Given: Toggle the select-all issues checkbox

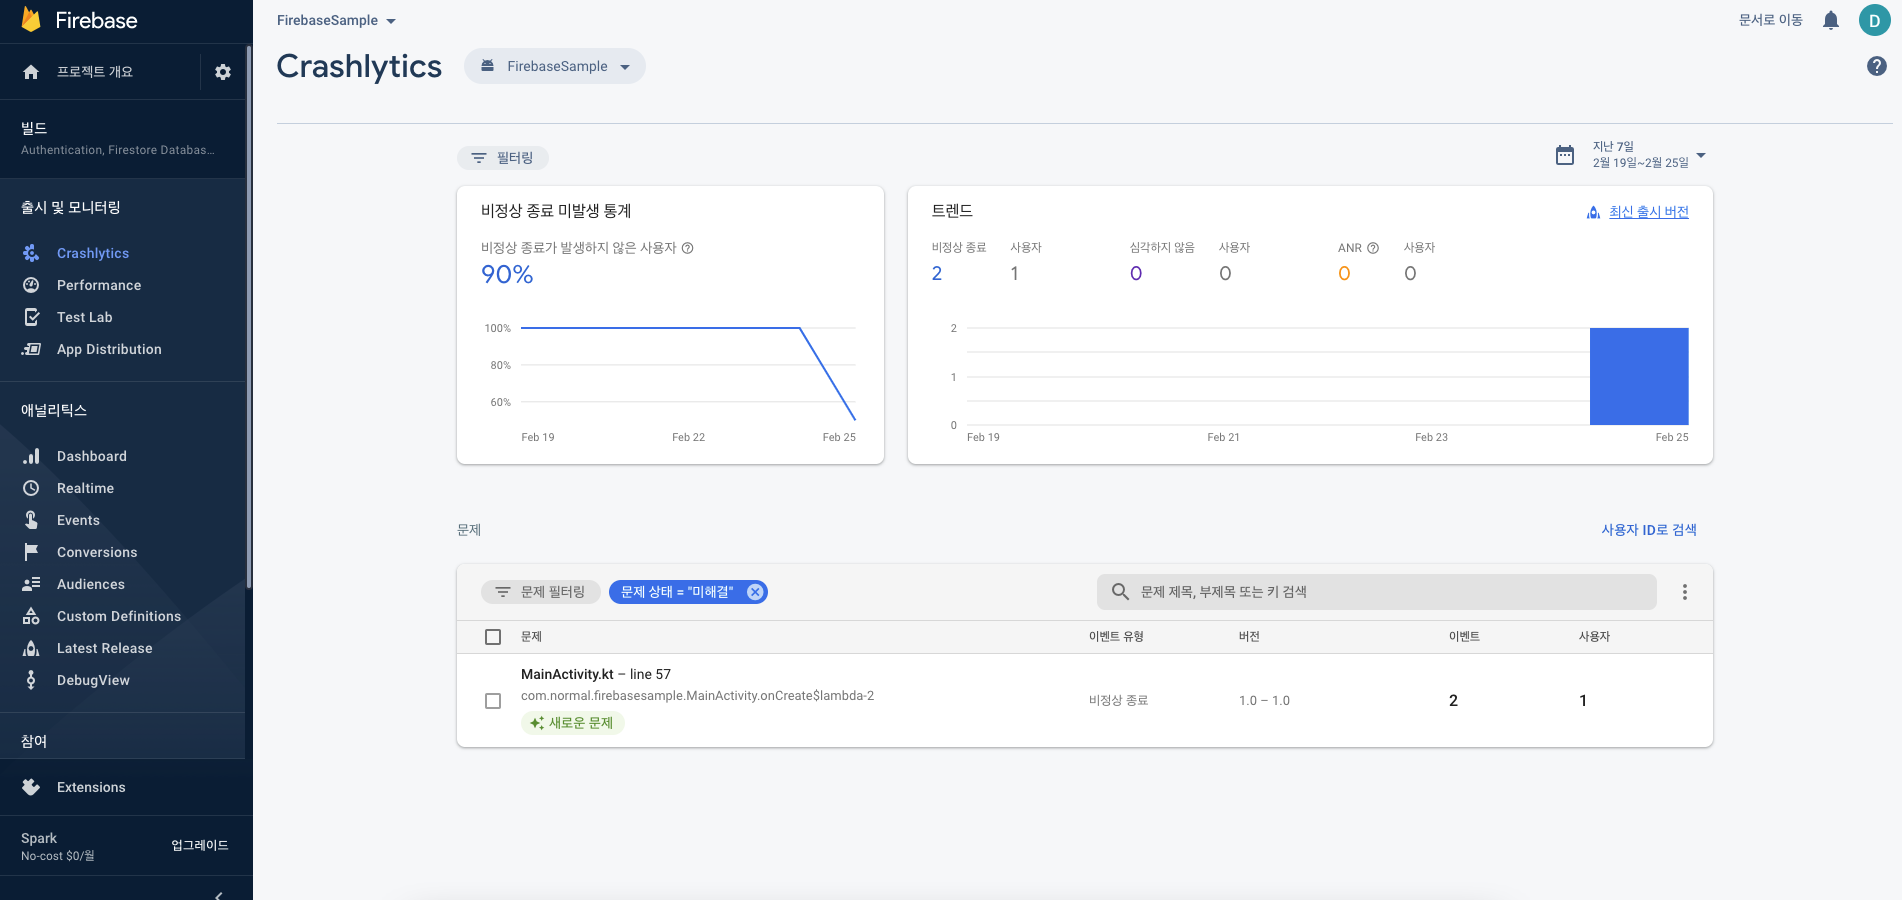Looking at the screenshot, I should [493, 637].
